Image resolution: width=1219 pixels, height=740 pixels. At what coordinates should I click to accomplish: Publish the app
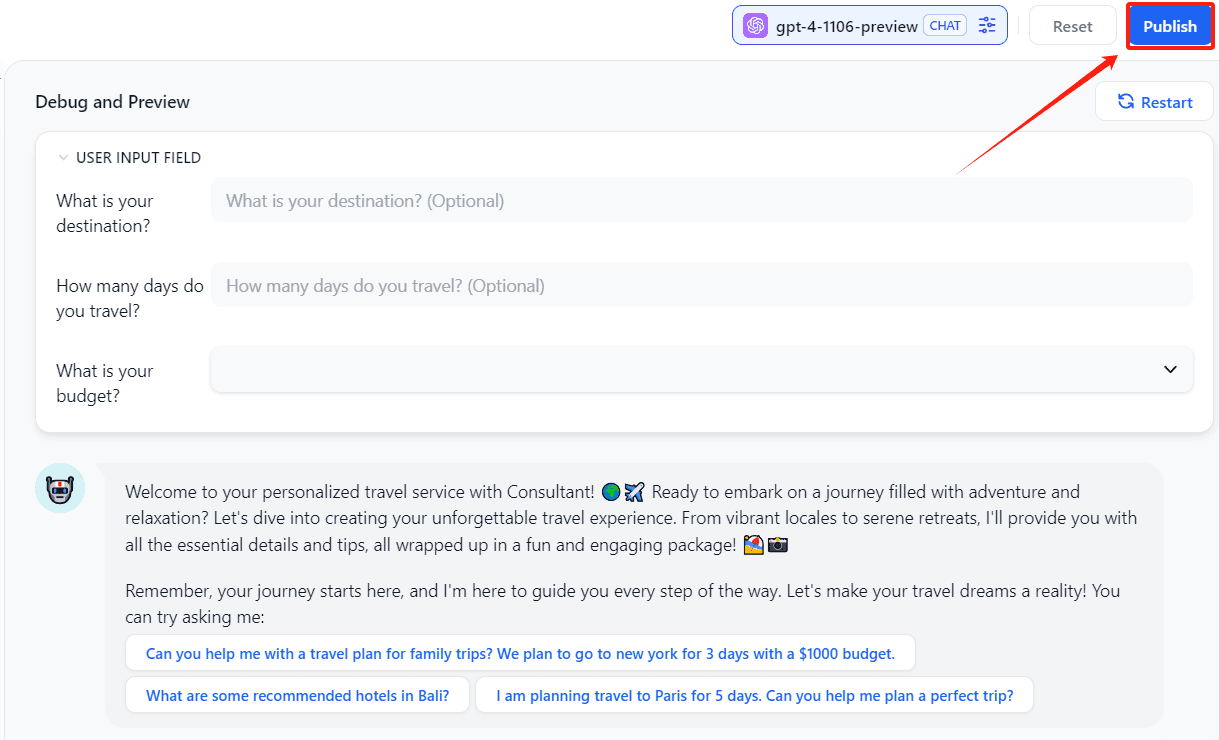1170,27
